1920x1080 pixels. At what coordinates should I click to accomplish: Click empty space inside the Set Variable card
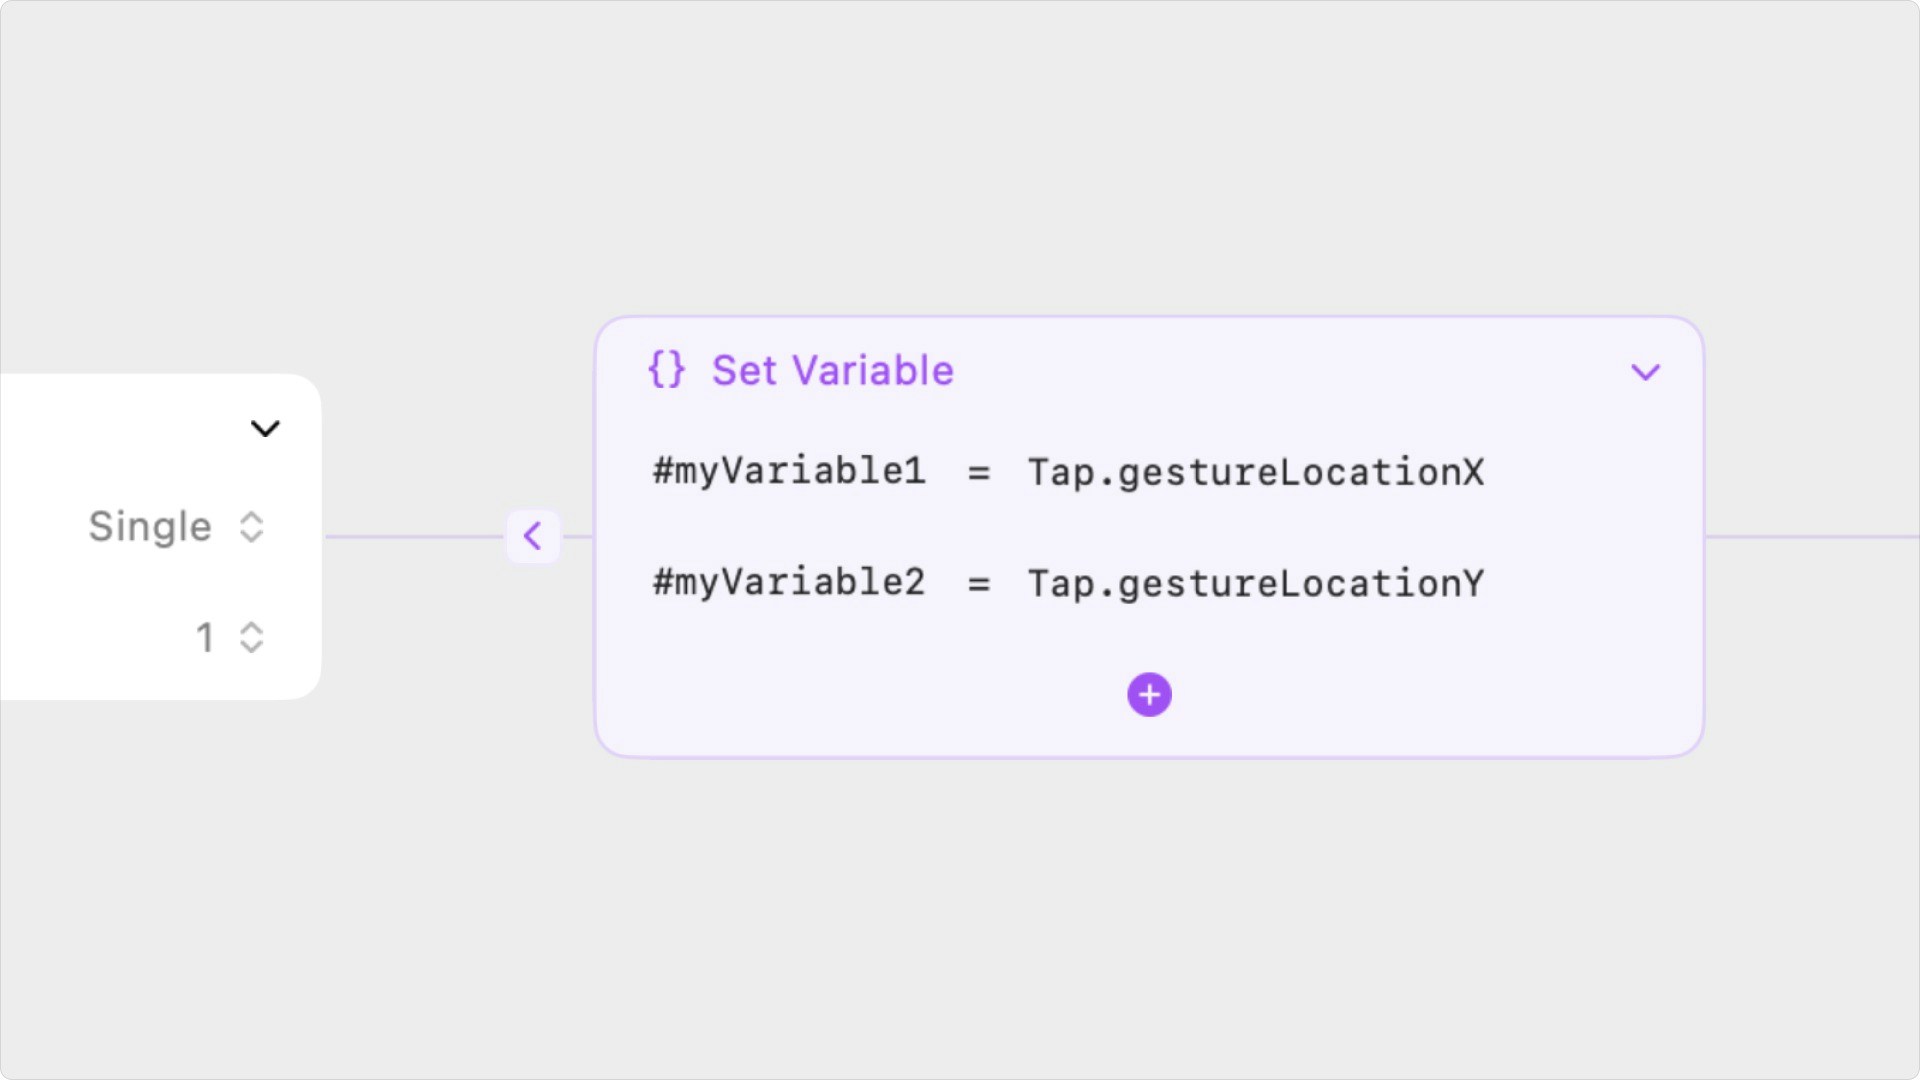[1400, 680]
